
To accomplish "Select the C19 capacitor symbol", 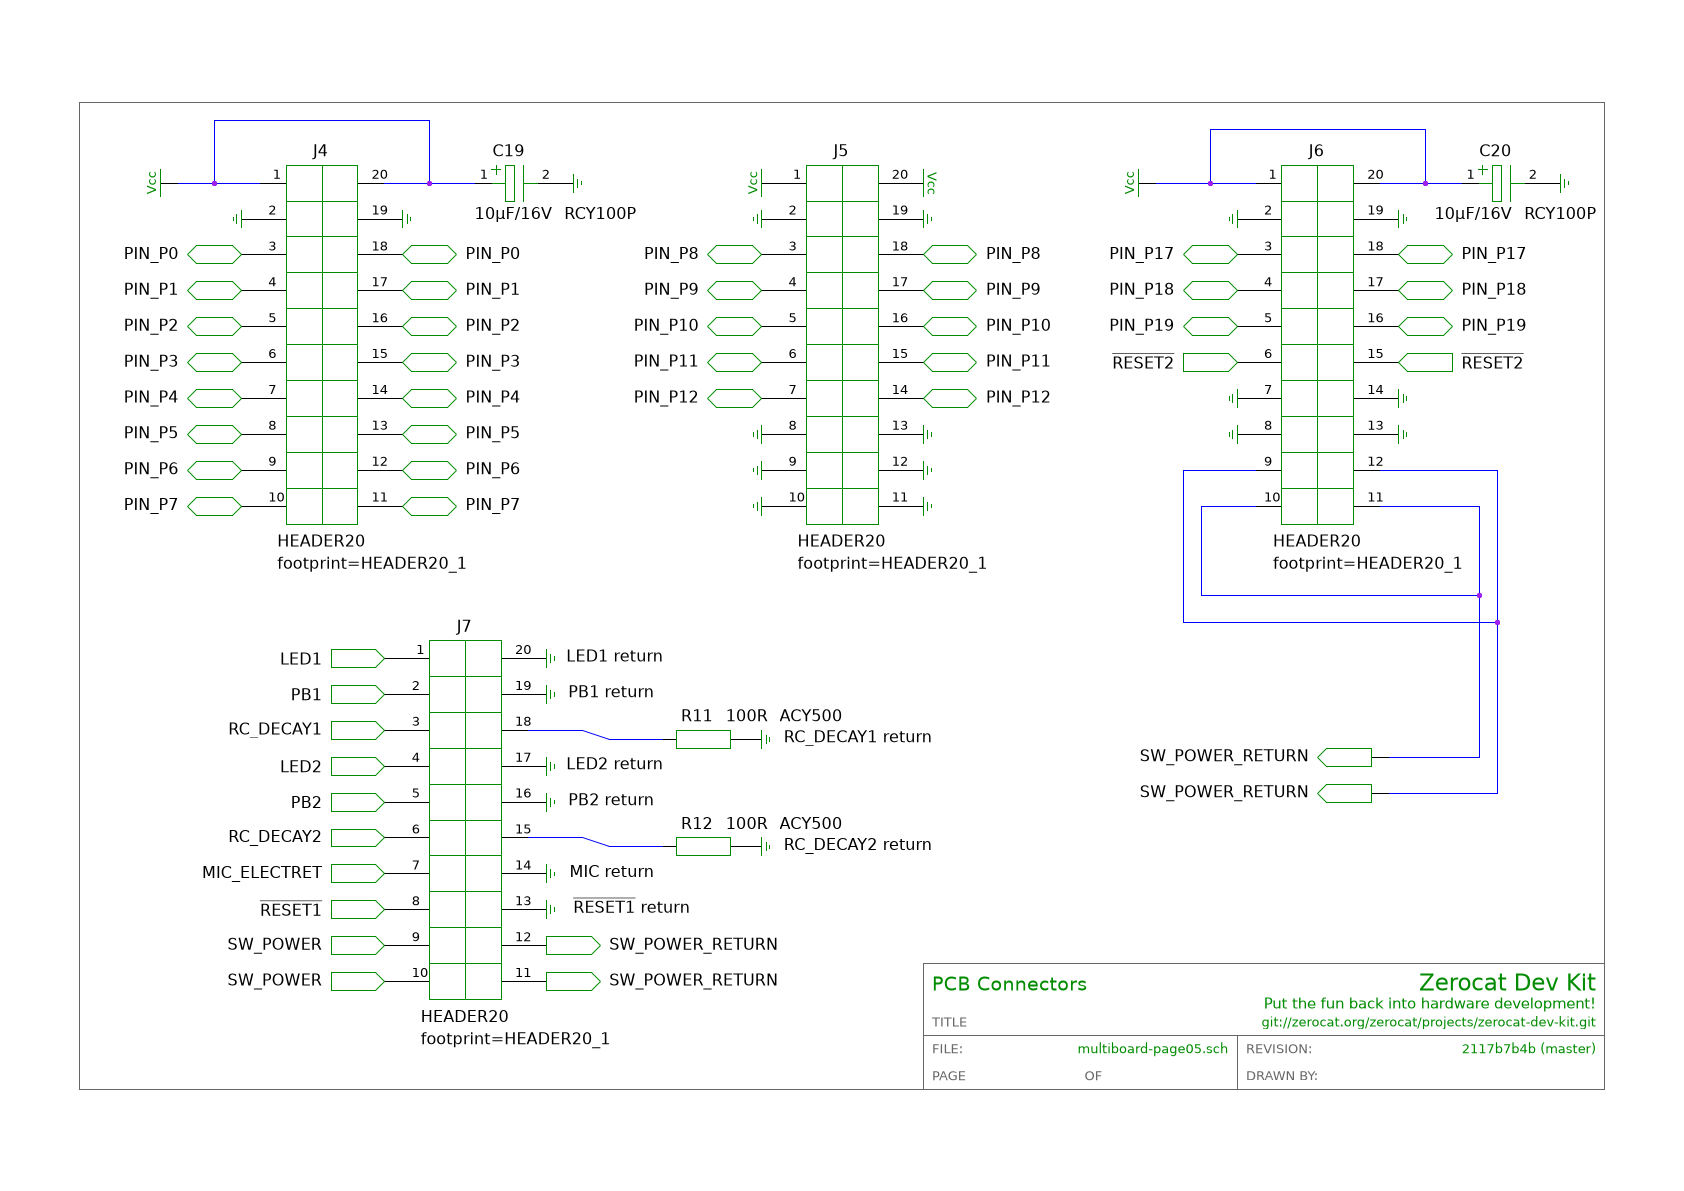I will 514,183.
